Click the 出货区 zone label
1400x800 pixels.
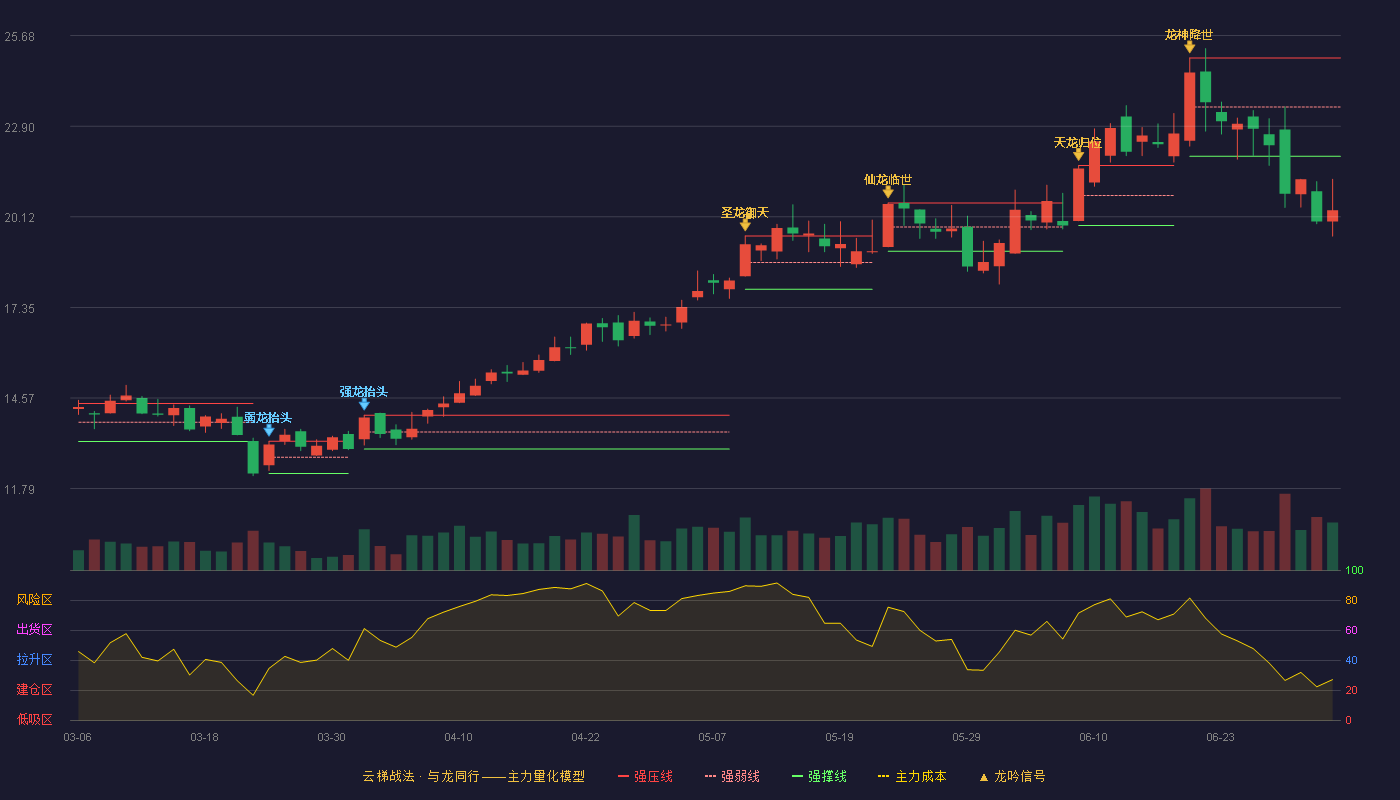pos(35,630)
